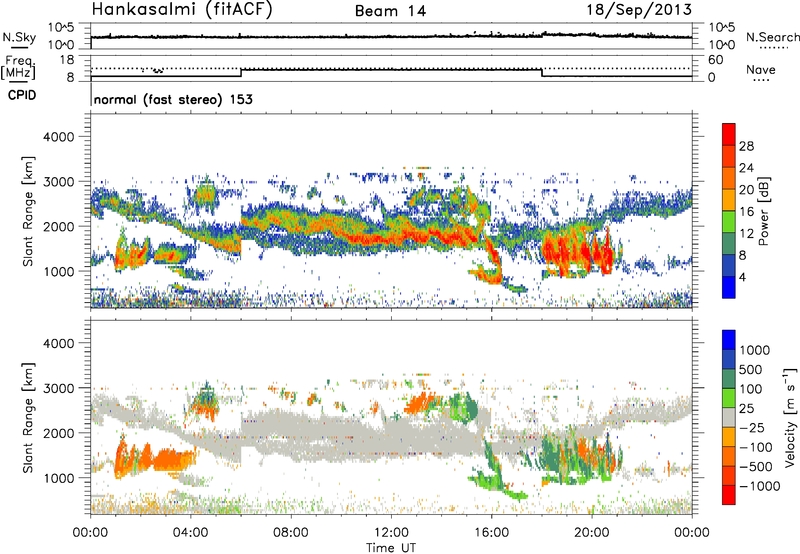This screenshot has width=800, height=554.
Task: Select the 'Freq. [MHz]' axis label
Action: point(19,67)
